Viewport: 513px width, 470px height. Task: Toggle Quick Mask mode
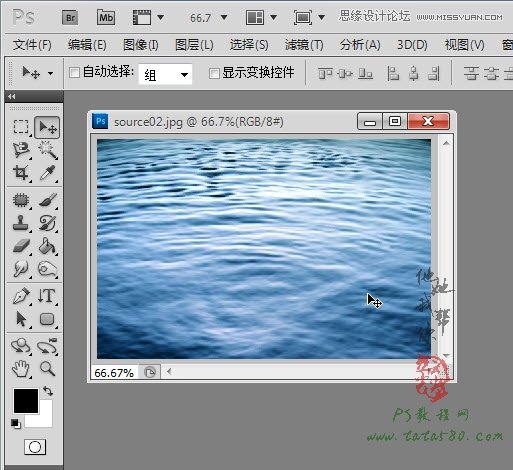tap(35, 447)
